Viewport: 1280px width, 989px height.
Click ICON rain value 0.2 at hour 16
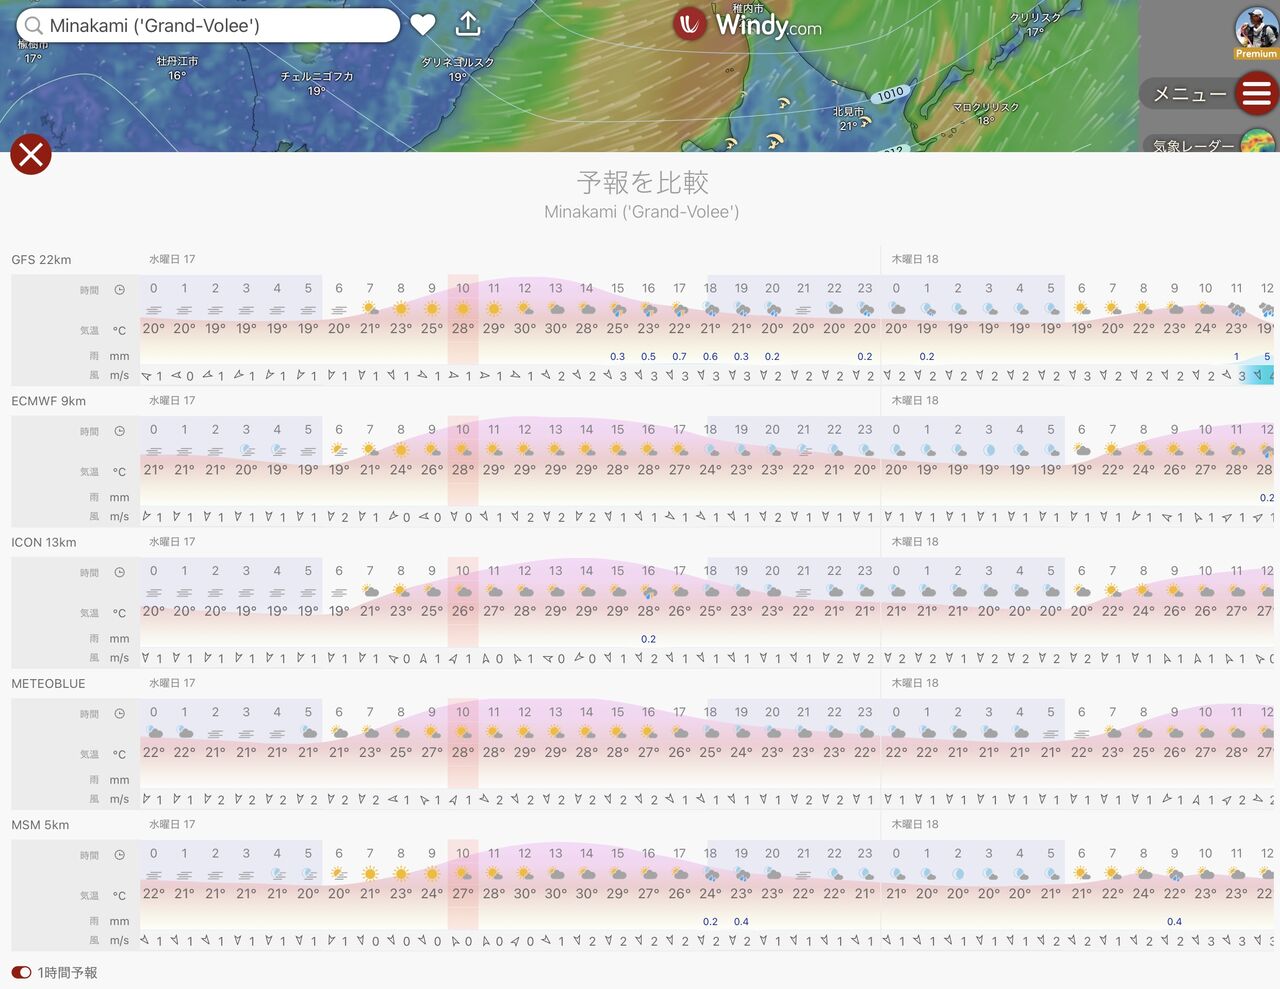click(x=648, y=639)
